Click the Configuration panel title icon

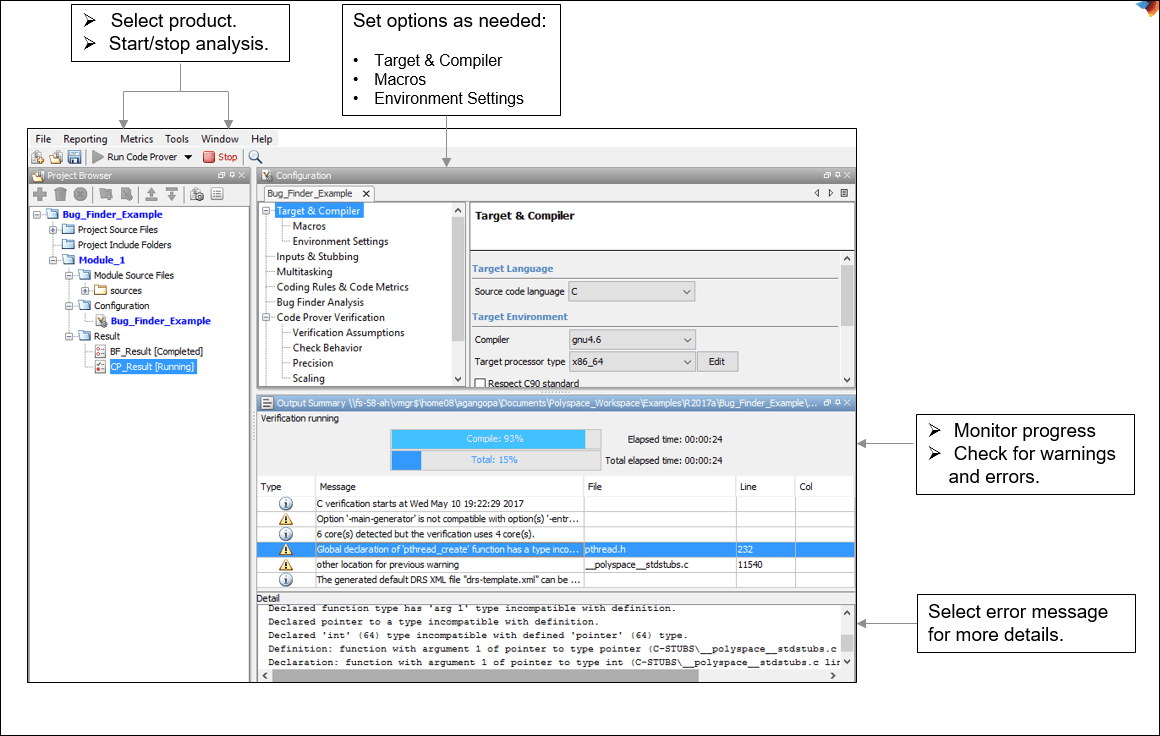[x=267, y=175]
